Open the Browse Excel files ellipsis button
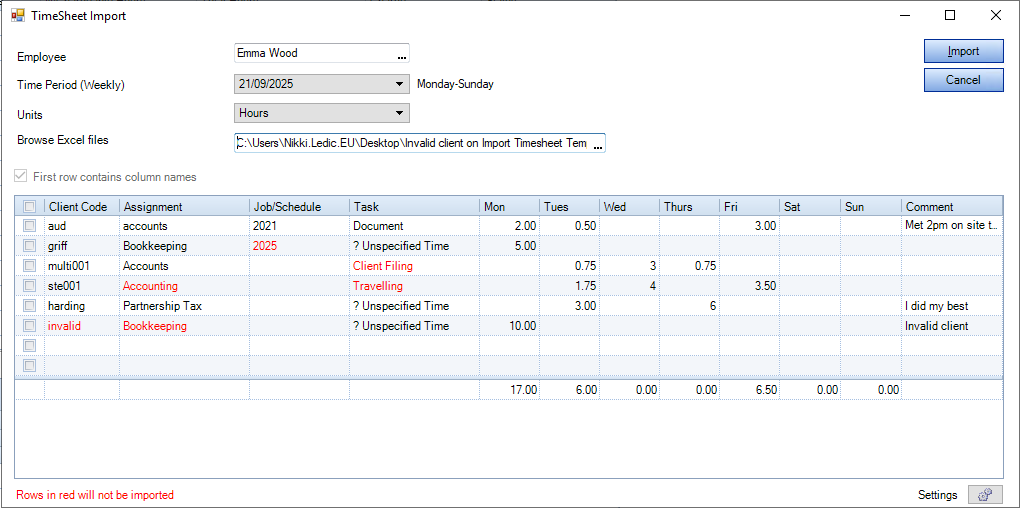 tap(598, 144)
